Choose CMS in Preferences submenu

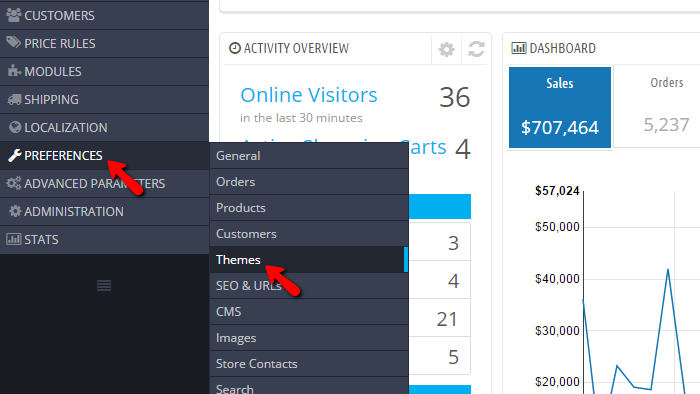(309, 311)
